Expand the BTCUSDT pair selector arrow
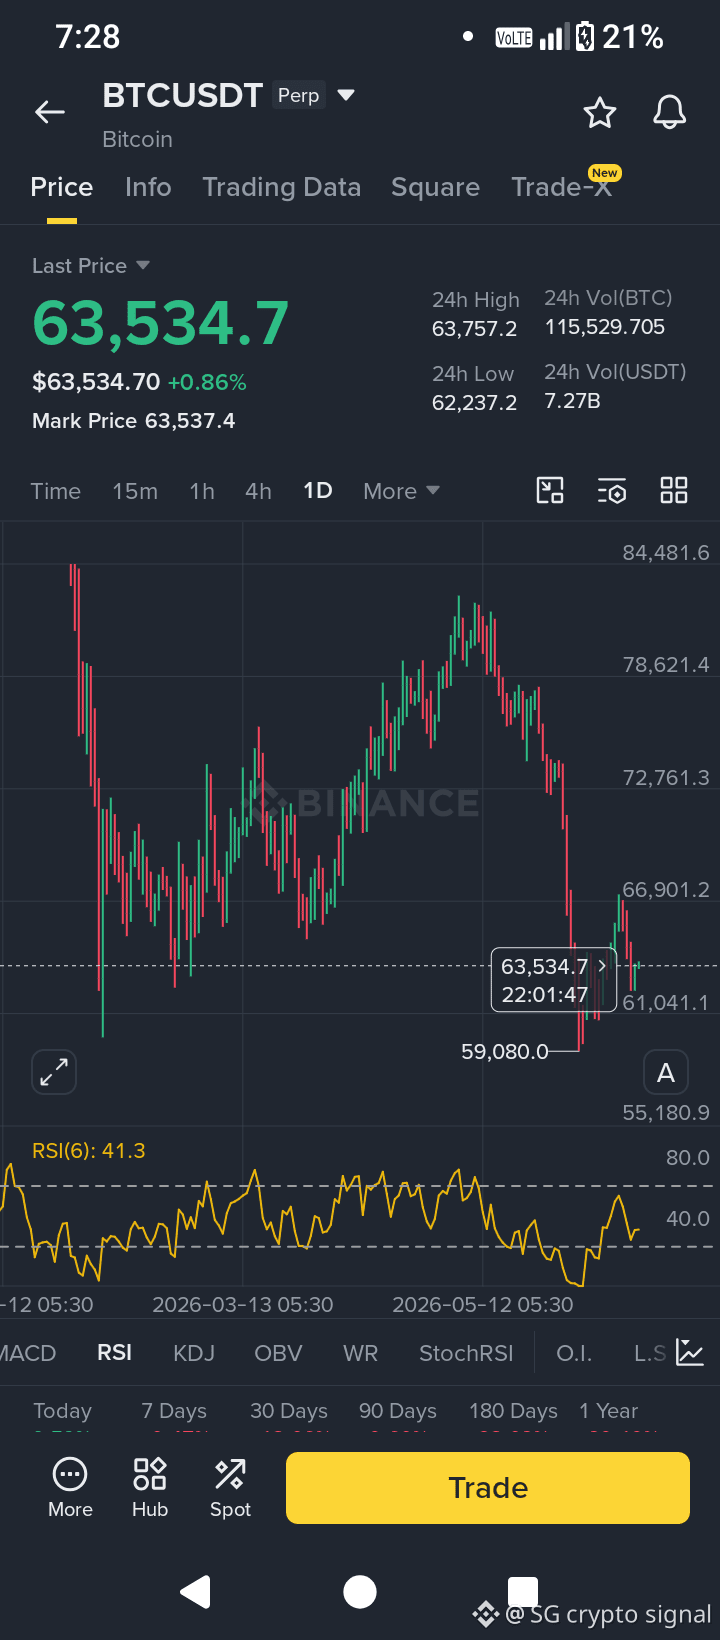Image resolution: width=720 pixels, height=1640 pixels. (x=346, y=95)
